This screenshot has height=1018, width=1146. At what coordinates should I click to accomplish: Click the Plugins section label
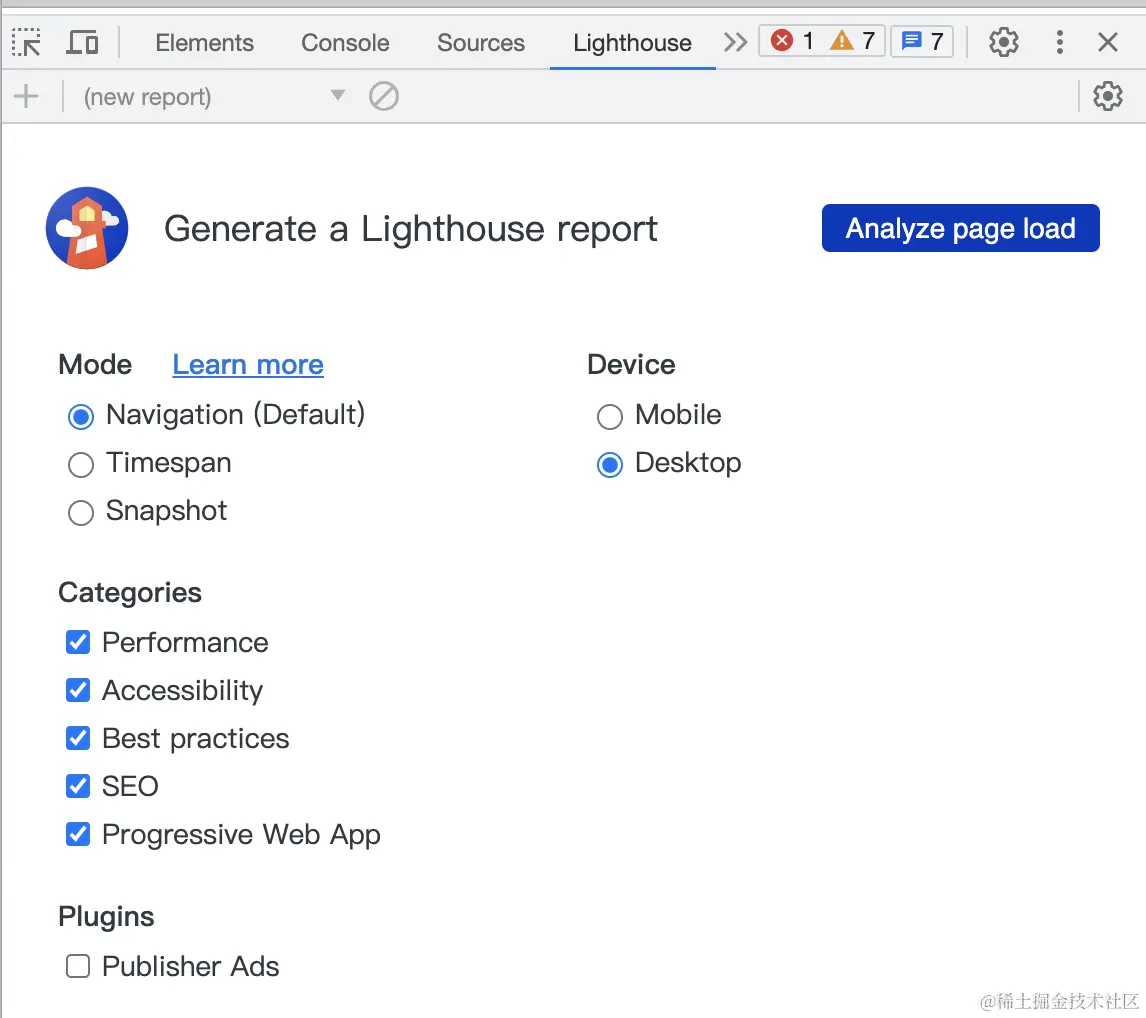(106, 916)
